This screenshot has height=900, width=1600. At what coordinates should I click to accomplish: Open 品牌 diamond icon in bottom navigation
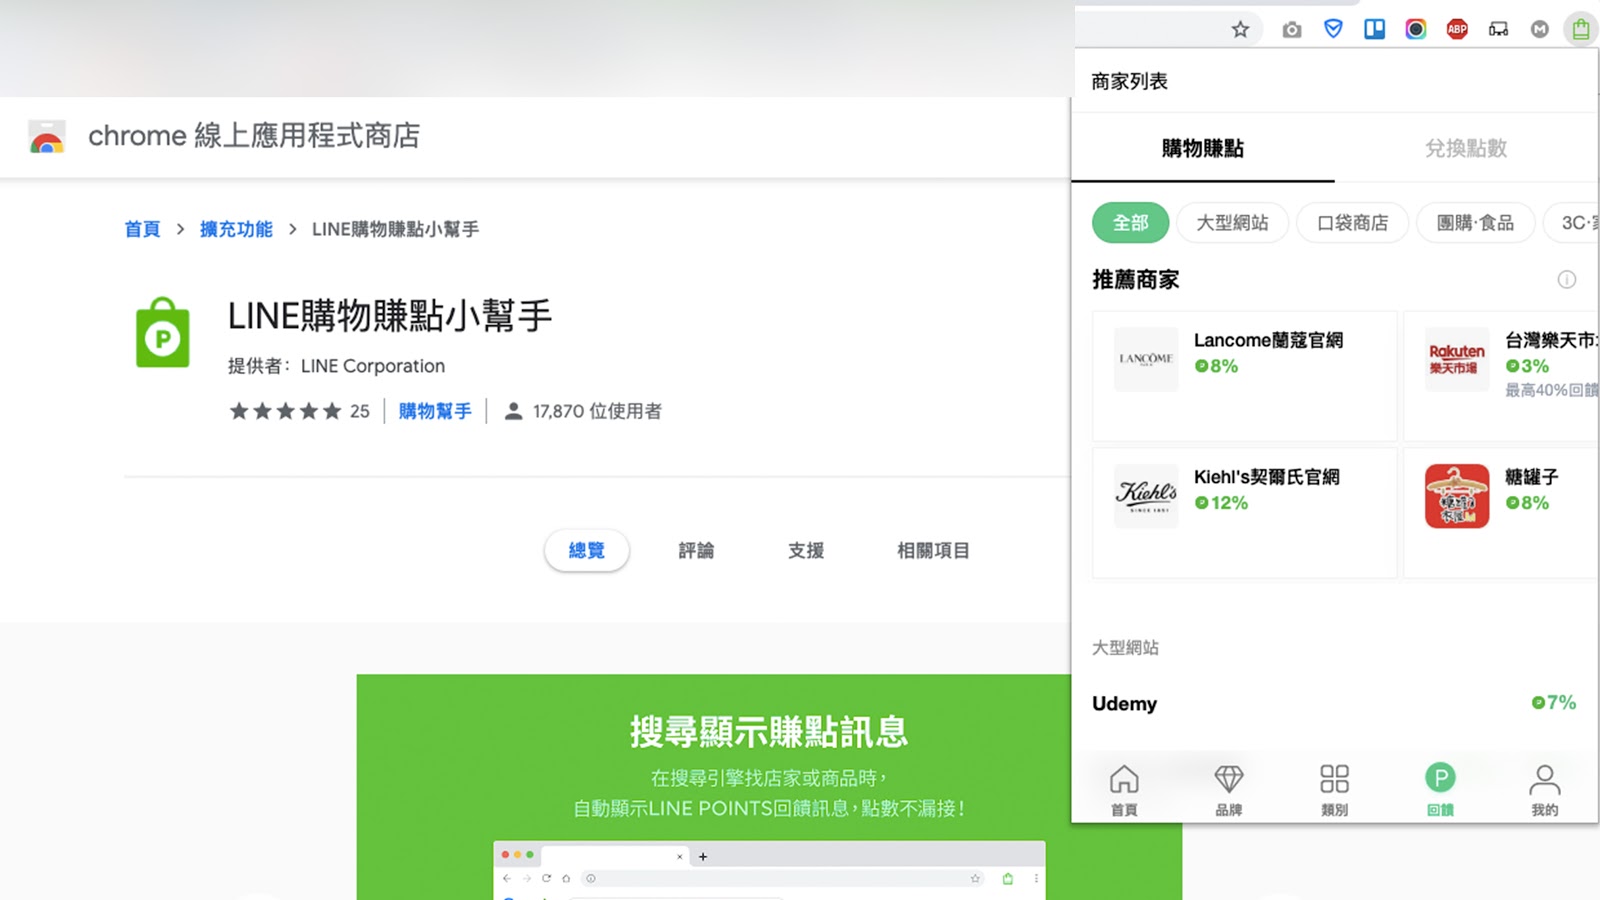1228,789
